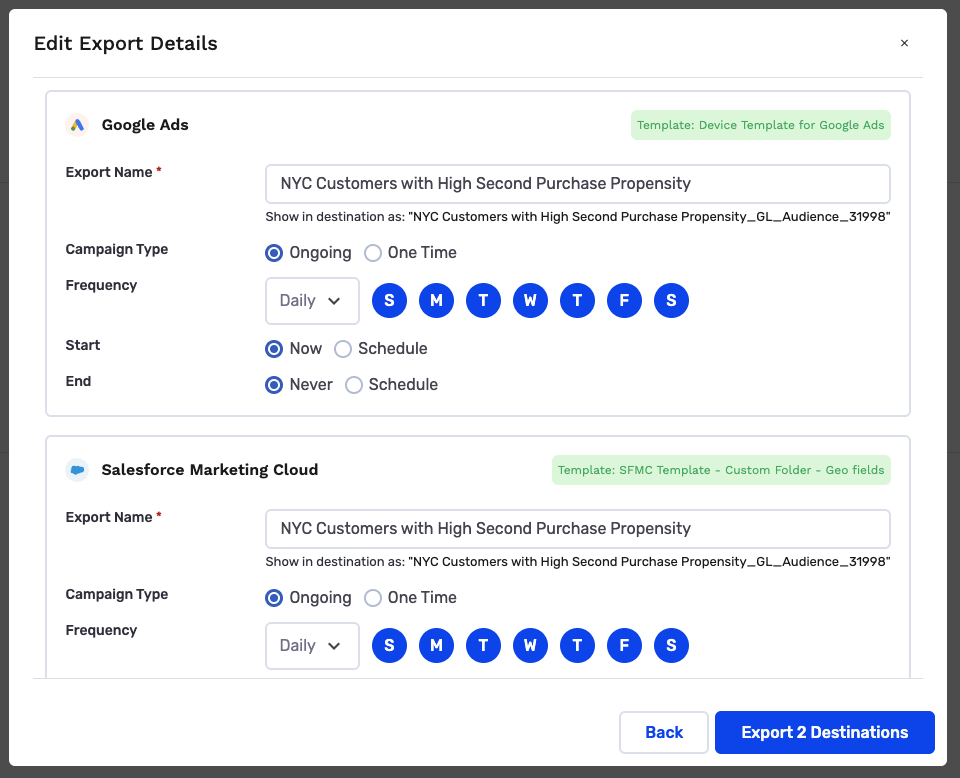Click the Salesforce Export Name input field
This screenshot has width=960, height=778.
[577, 529]
